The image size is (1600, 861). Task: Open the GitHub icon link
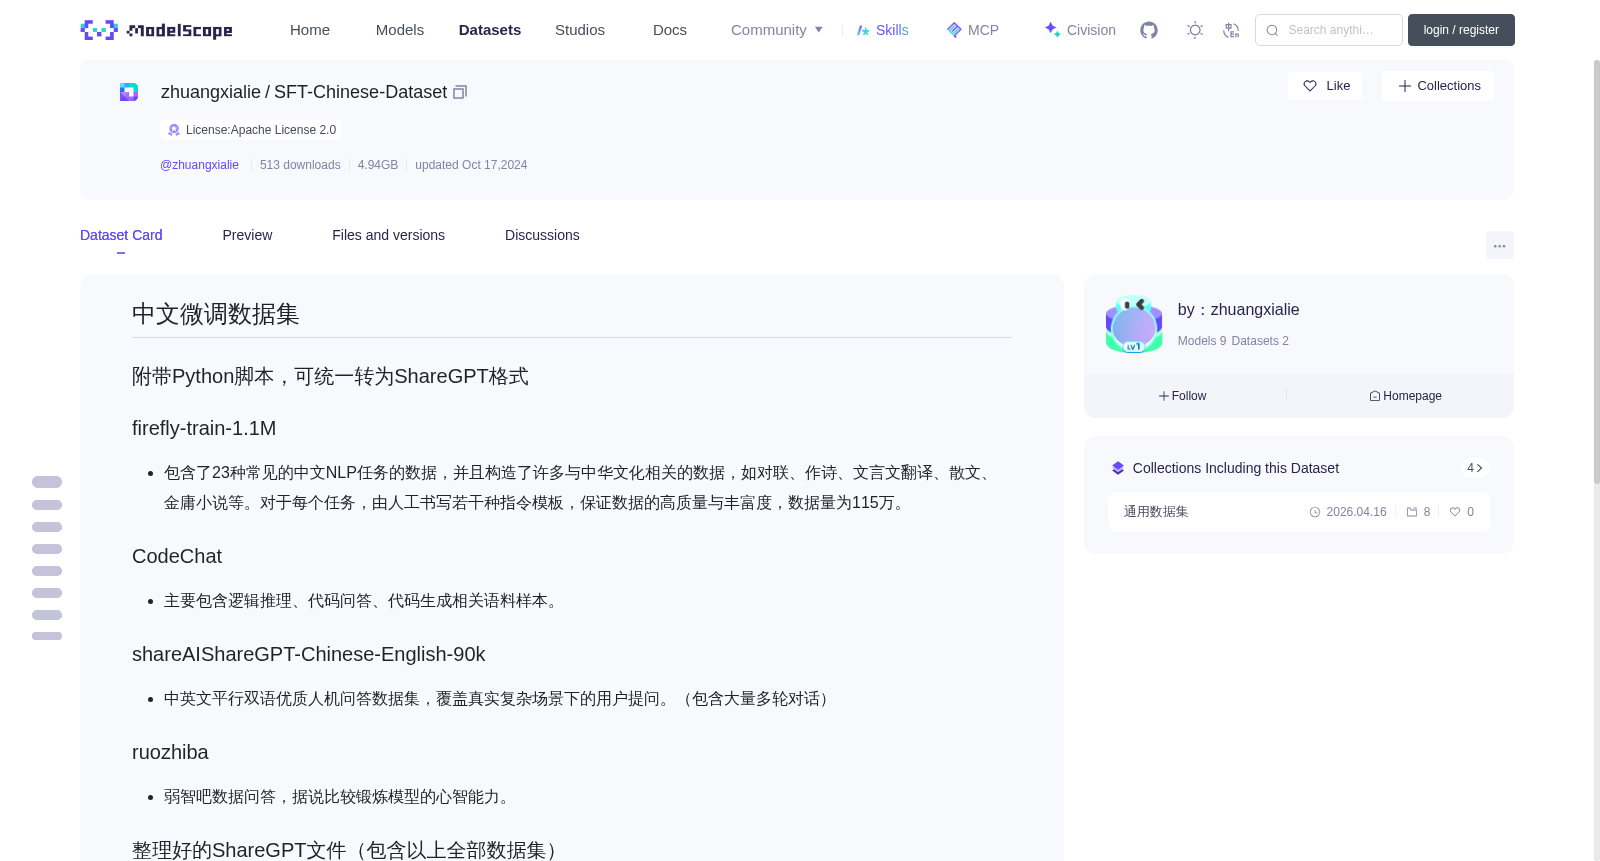point(1149,30)
